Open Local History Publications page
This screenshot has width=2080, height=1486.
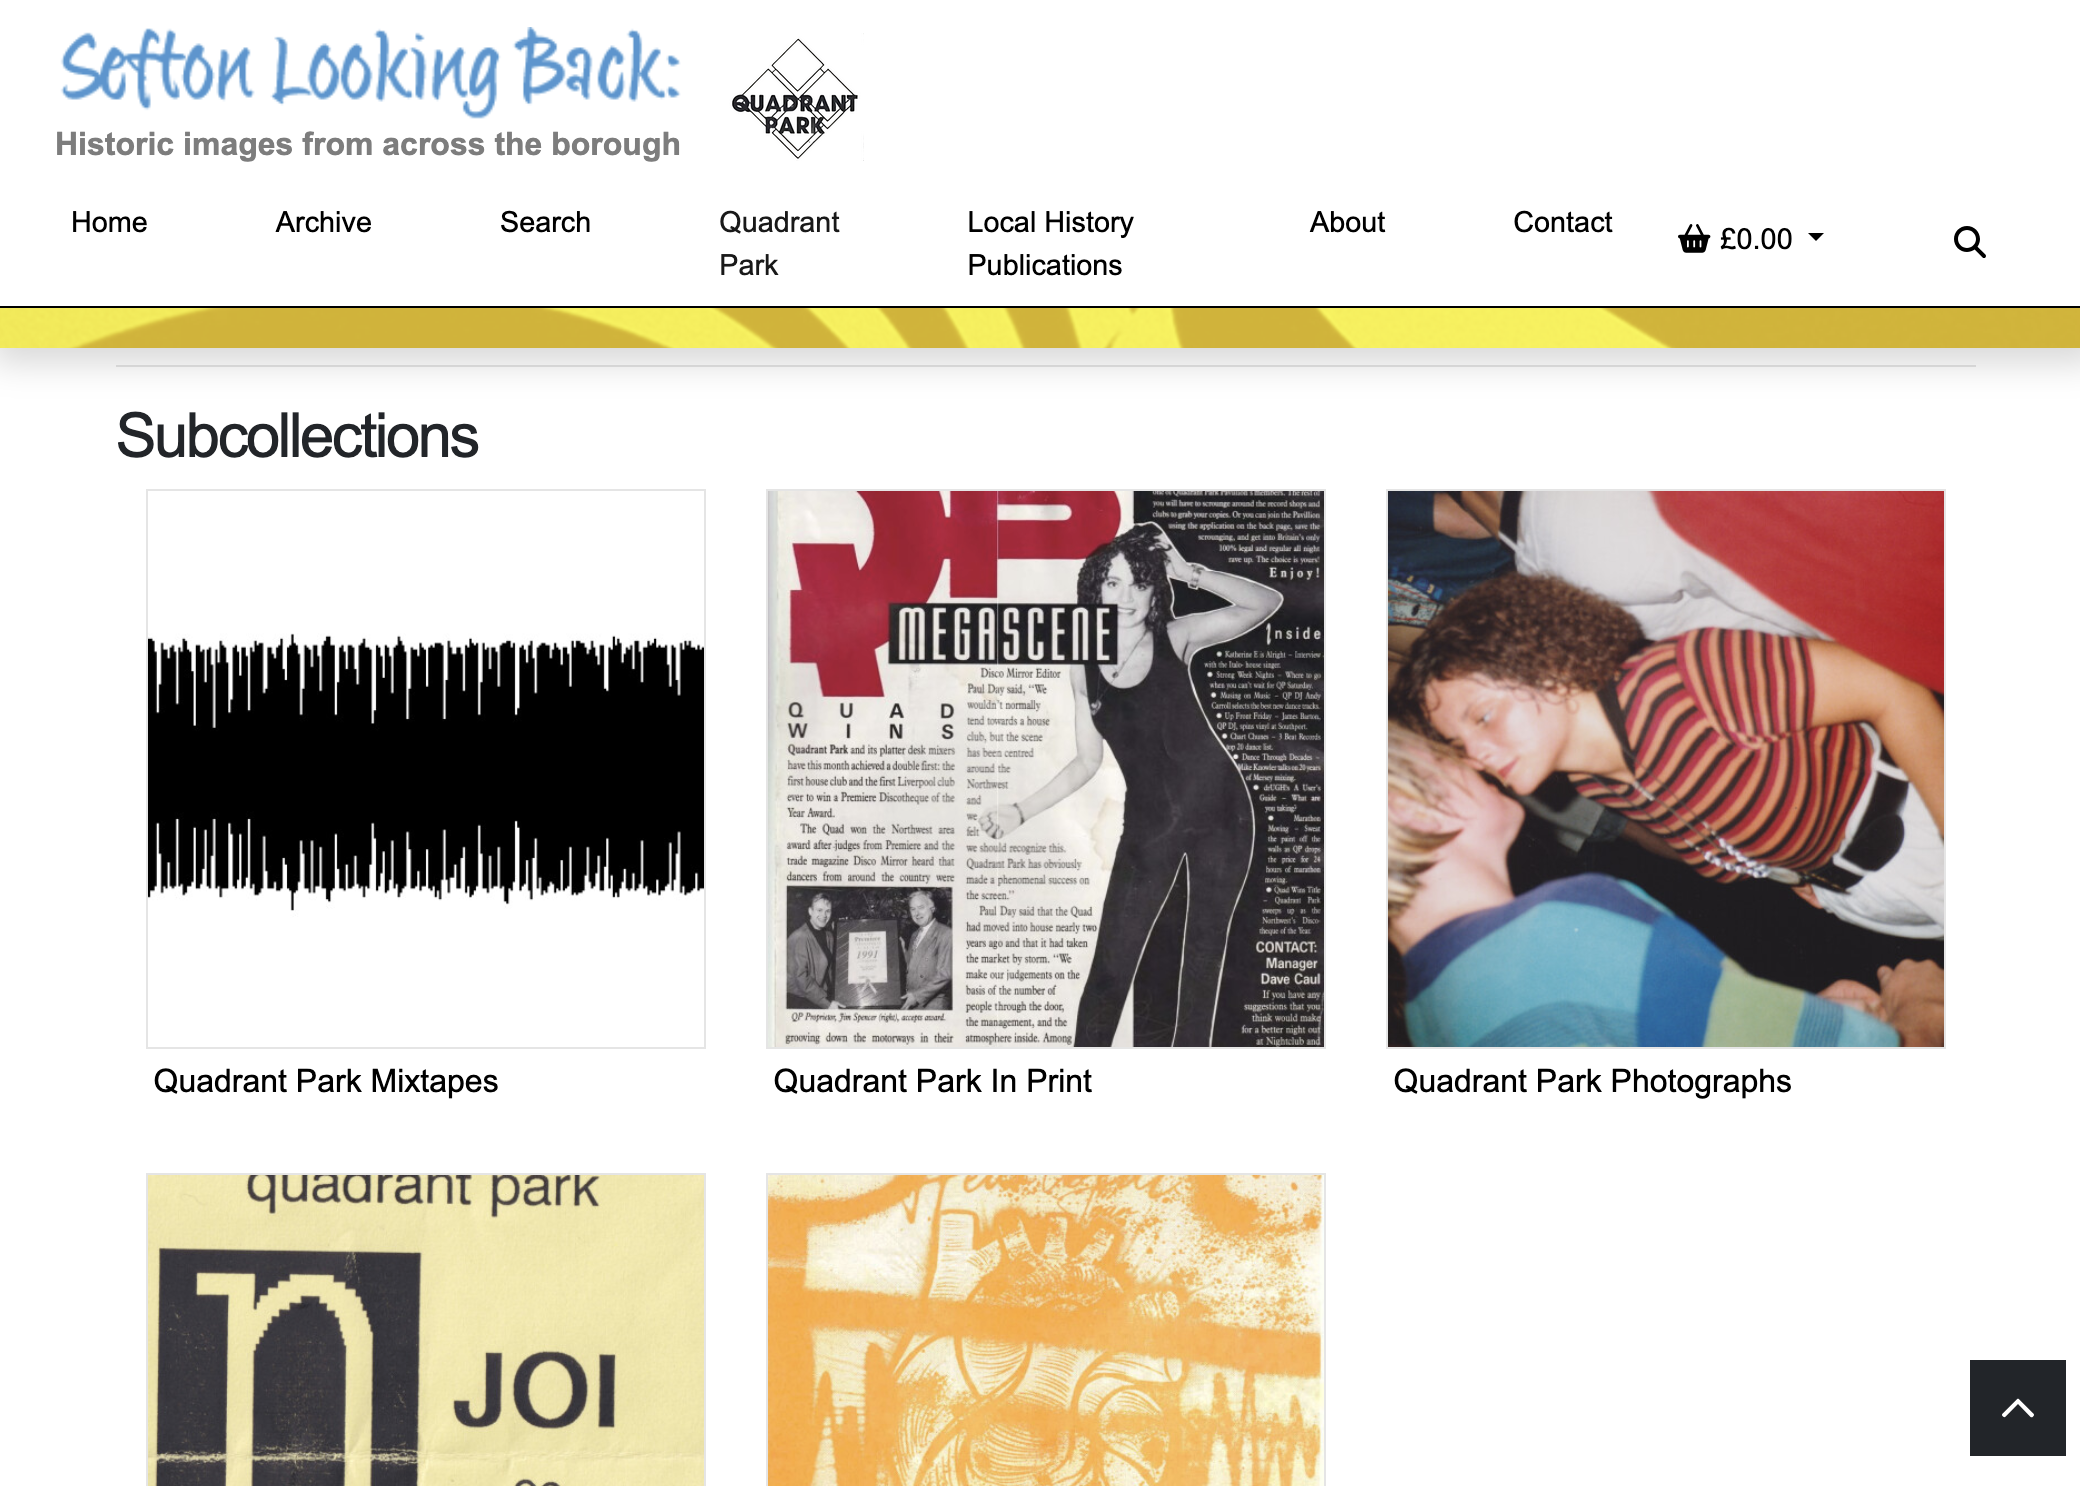[1050, 243]
